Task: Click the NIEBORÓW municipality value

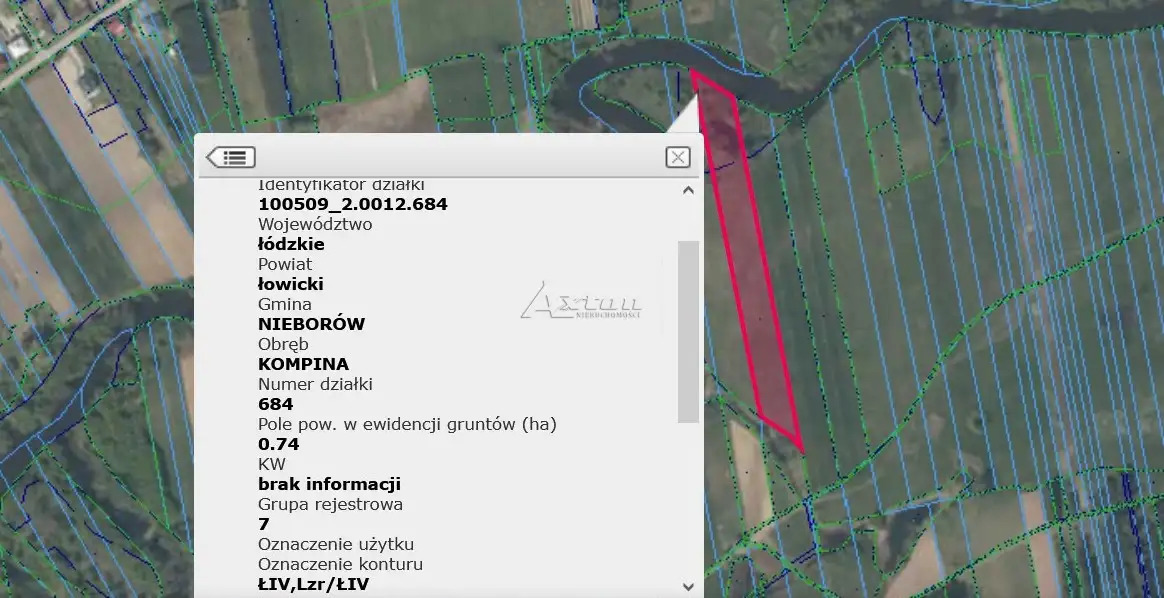Action: tap(311, 324)
